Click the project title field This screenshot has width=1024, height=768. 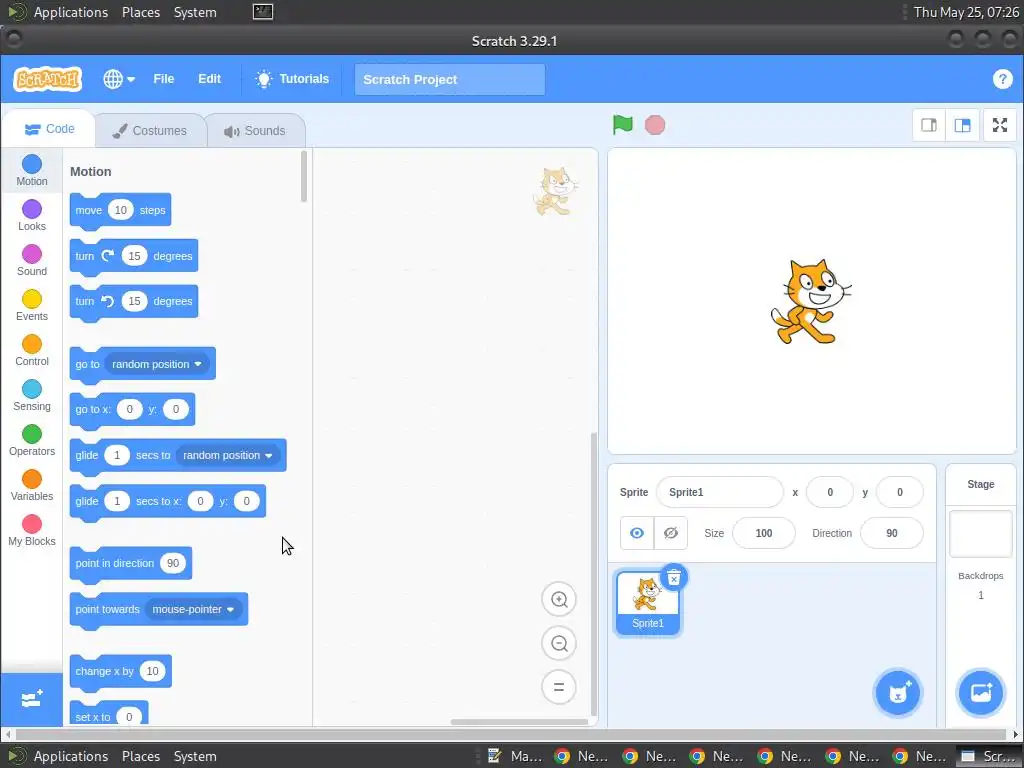[449, 80]
